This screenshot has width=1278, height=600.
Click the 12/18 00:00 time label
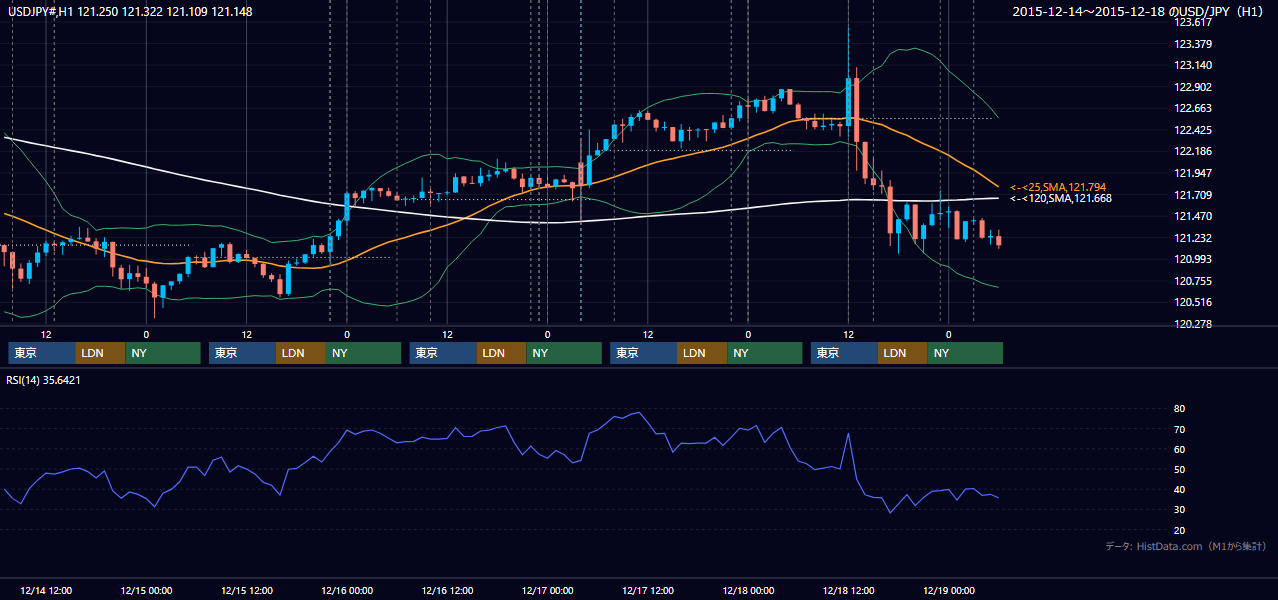(x=748, y=590)
